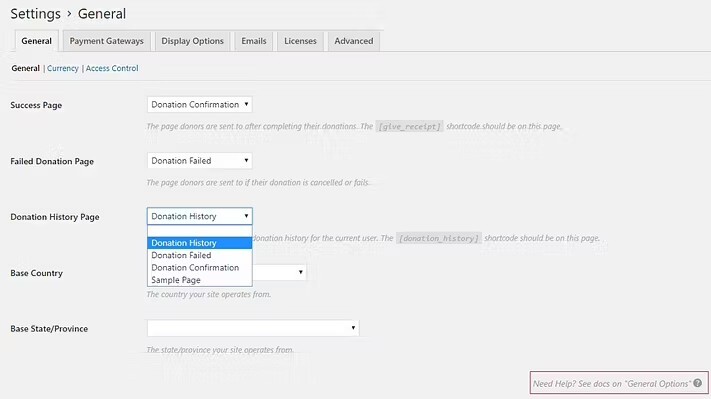
Task: Open the Display Options tab
Action: click(192, 41)
